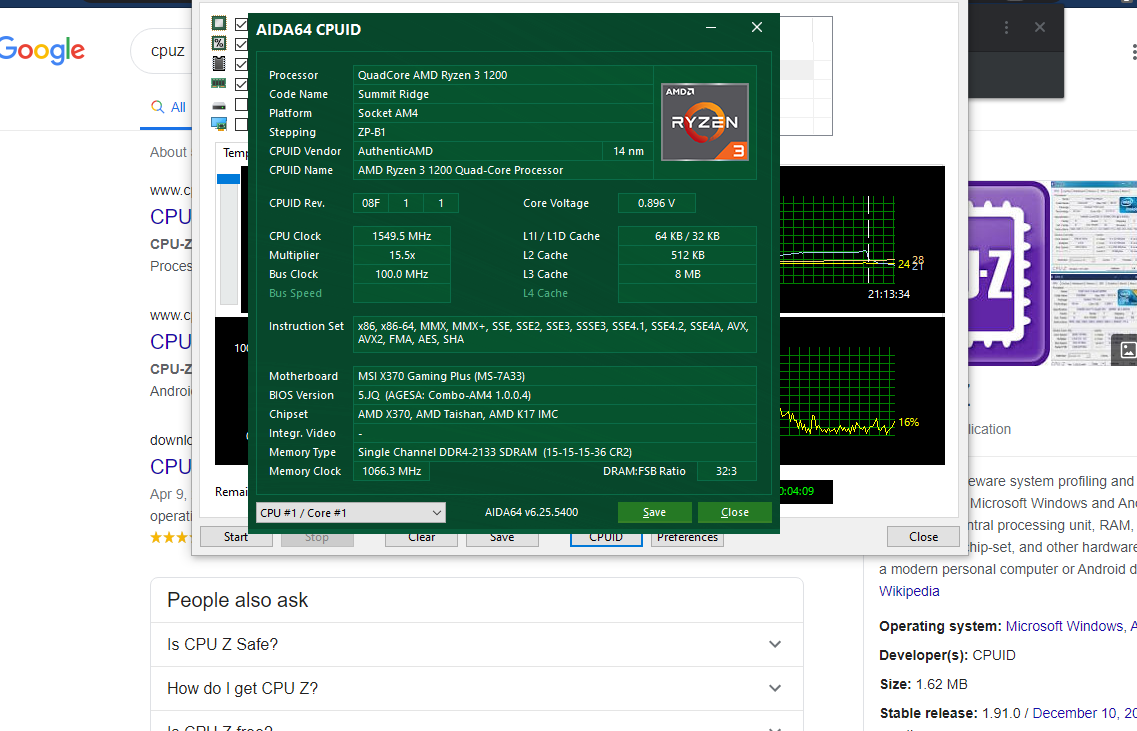
Task: Click the Clear button in stability test
Action: pyautogui.click(x=421, y=539)
